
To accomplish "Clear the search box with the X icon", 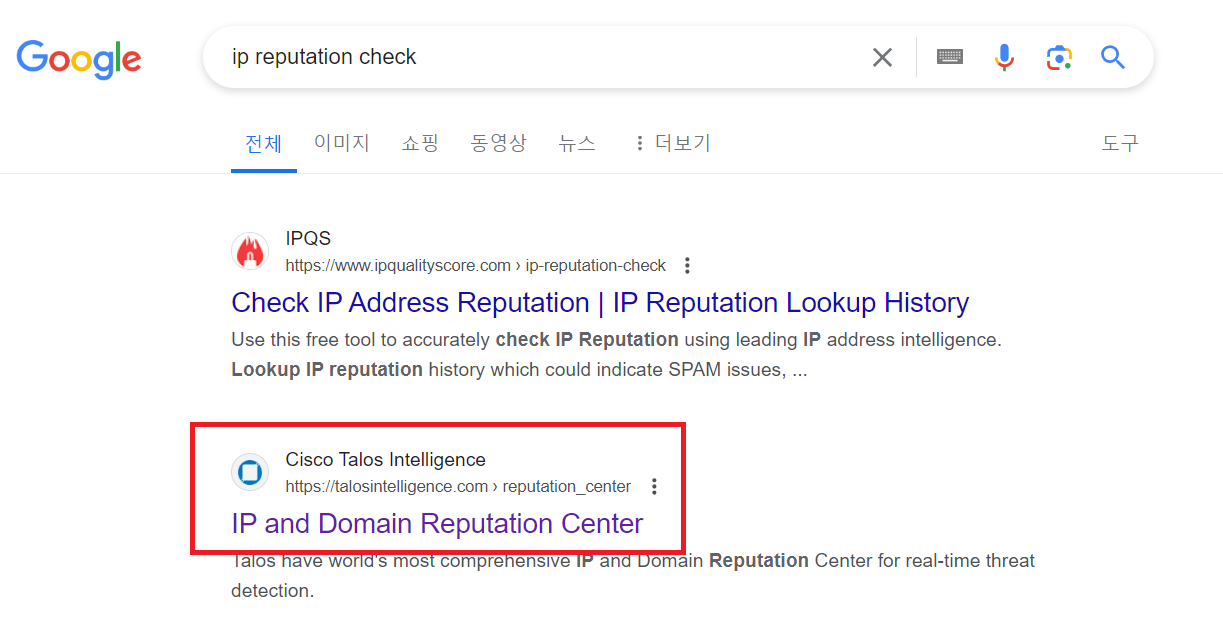I will 882,57.
